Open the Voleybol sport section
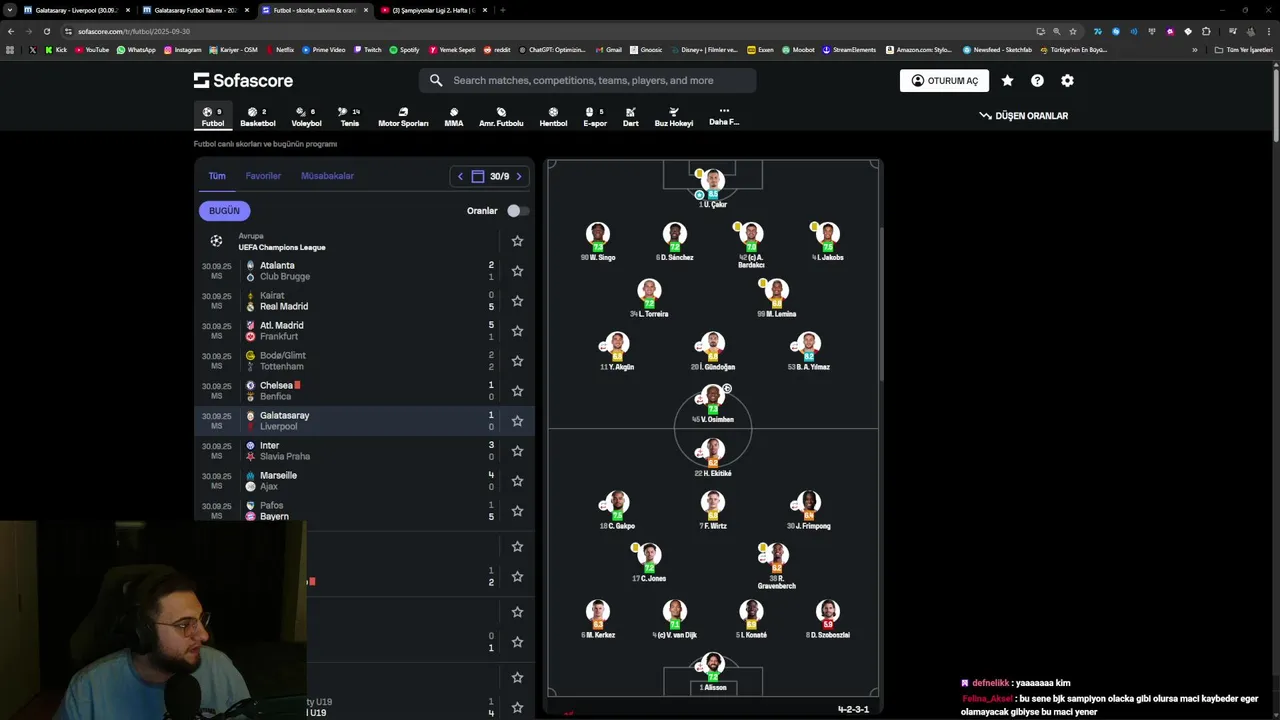This screenshot has height=720, width=1280. pyautogui.click(x=306, y=117)
